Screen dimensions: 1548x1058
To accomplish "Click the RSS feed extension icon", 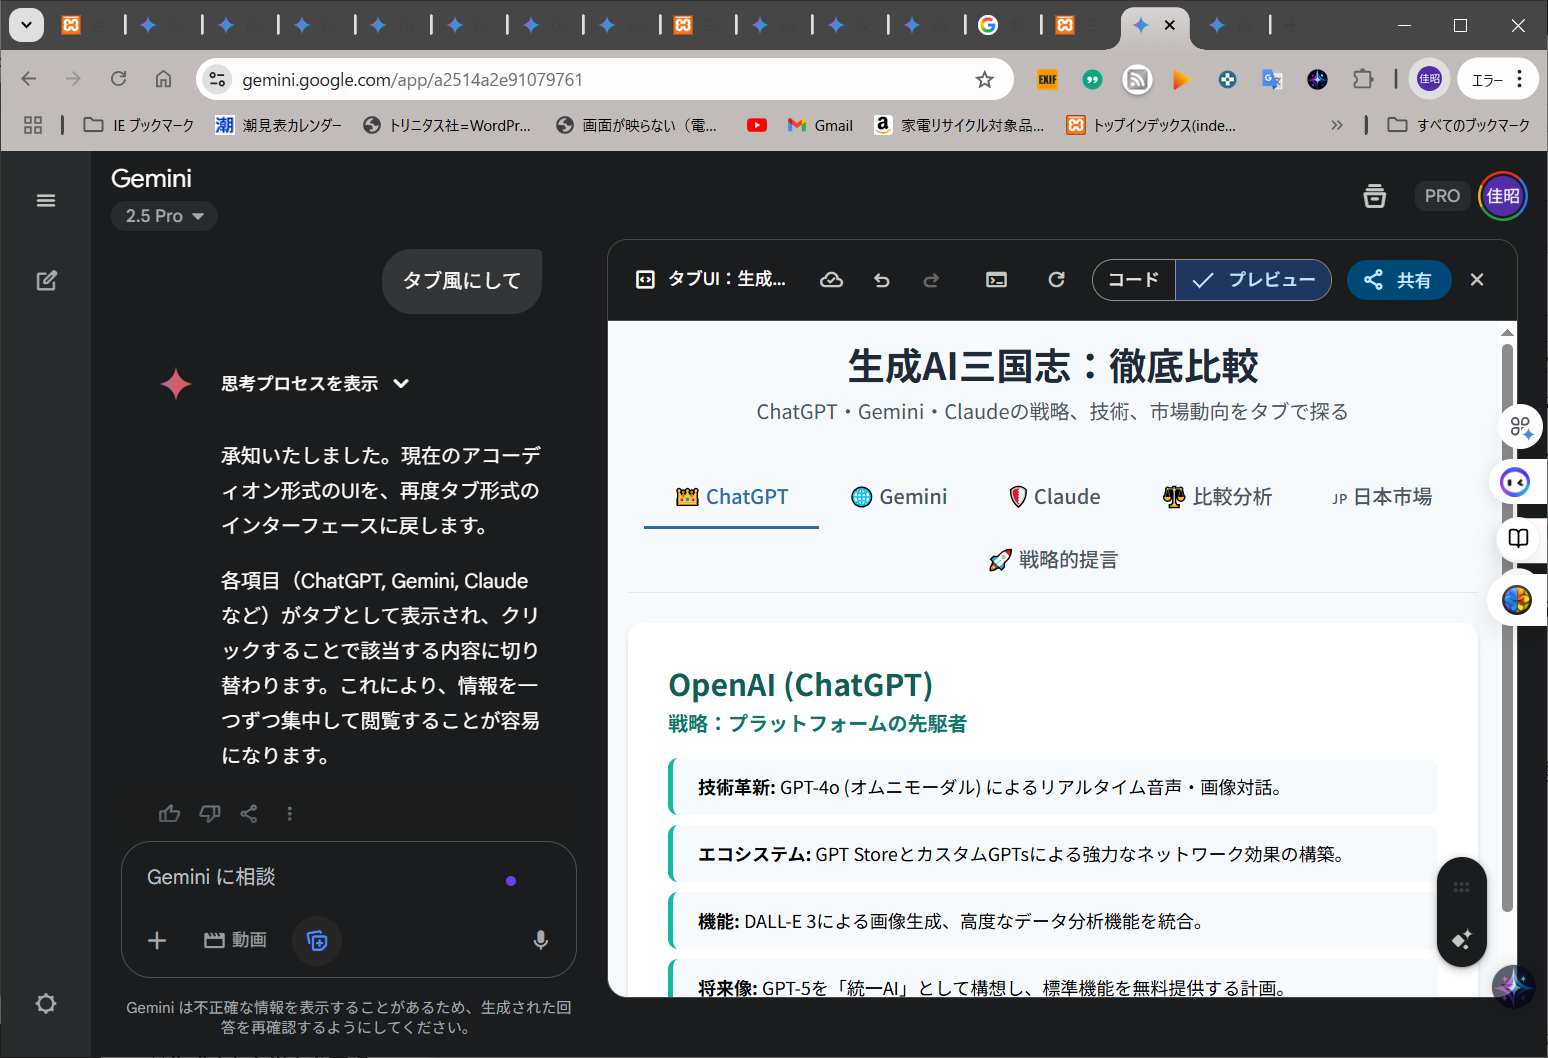I will [1137, 79].
